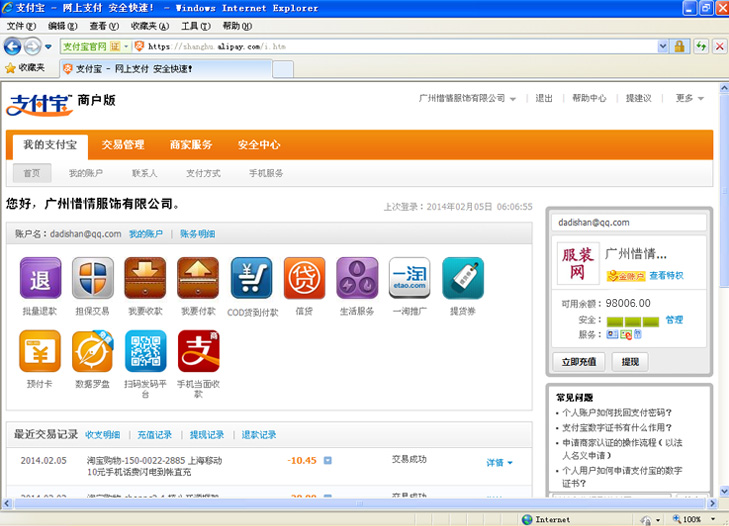Open the COD货到付款 cart icon
Screen dimensions: 729x526
[252, 278]
